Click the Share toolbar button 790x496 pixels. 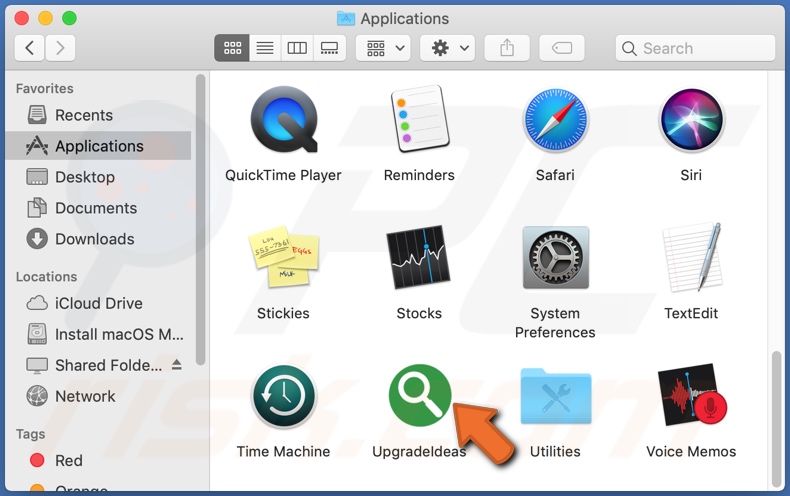507,48
